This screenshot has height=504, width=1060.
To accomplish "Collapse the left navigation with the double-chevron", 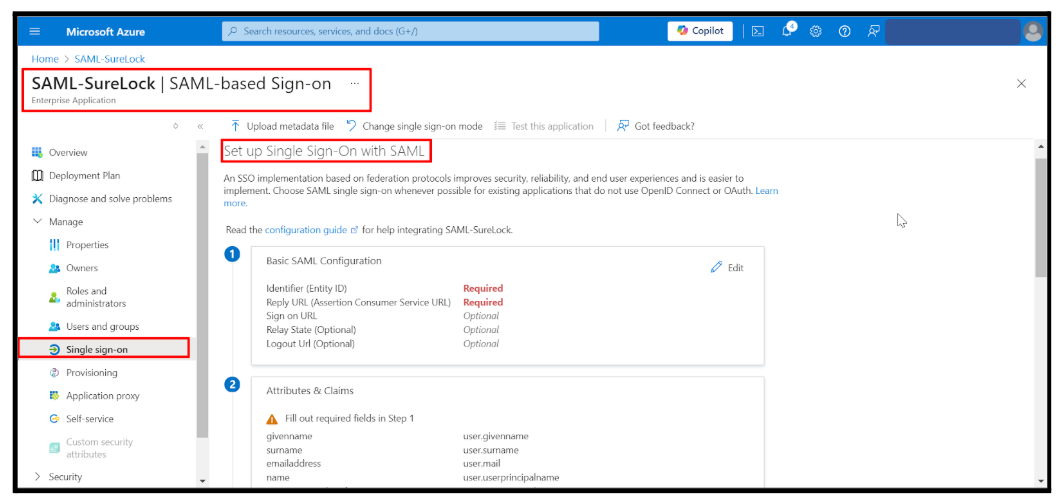I will pyautogui.click(x=200, y=126).
